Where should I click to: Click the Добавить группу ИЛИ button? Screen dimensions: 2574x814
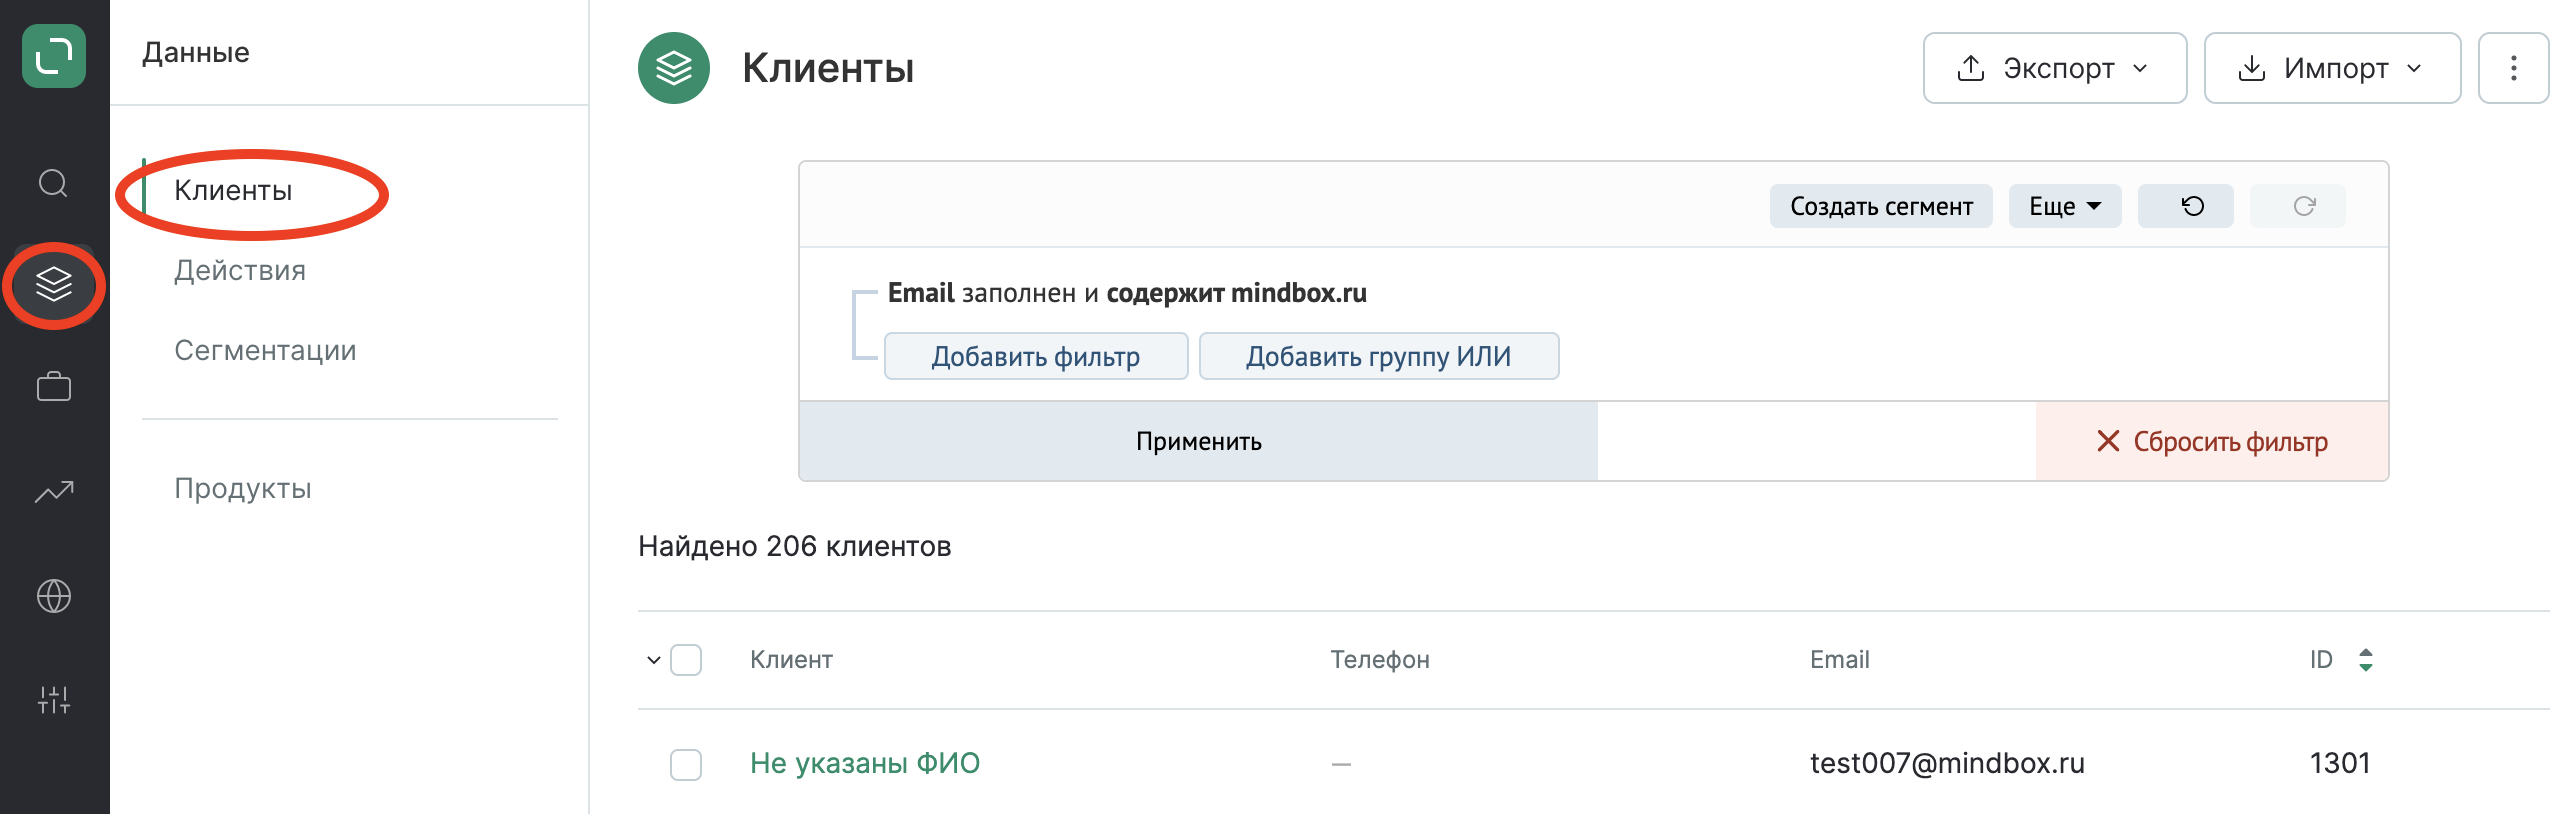coord(1379,356)
